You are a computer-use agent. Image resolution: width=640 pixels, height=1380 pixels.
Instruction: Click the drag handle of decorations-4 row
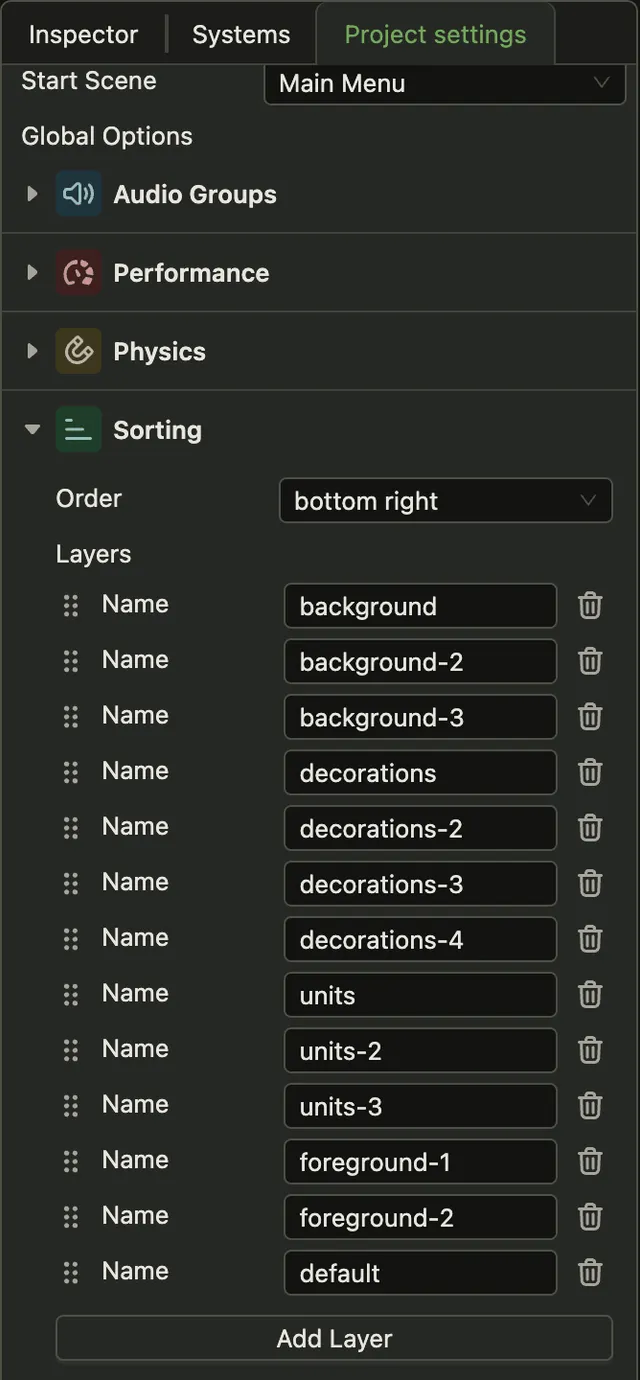click(x=71, y=939)
